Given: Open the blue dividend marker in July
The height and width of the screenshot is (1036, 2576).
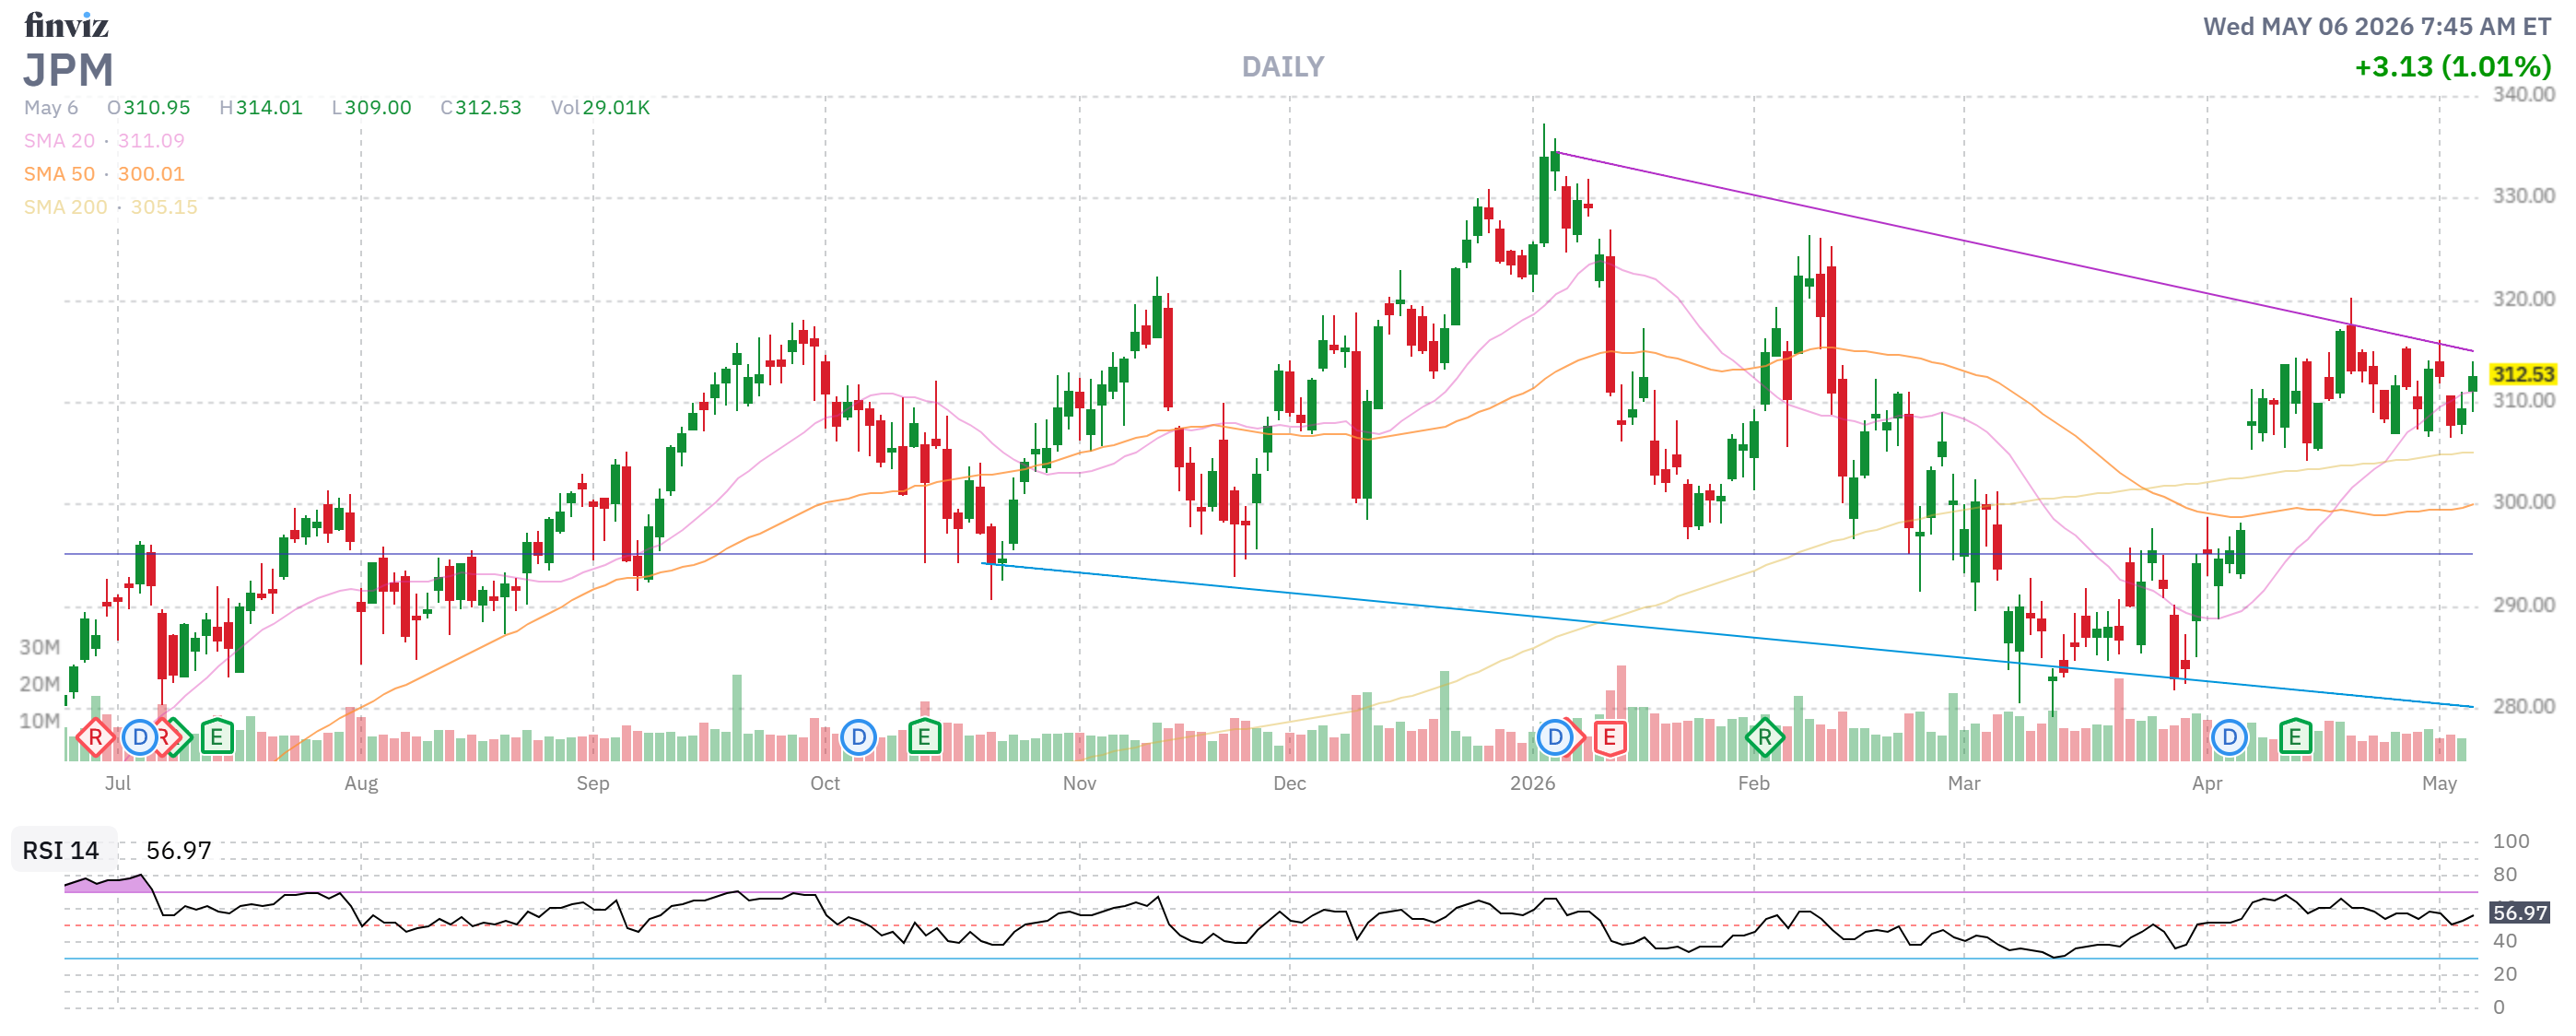Looking at the screenshot, I should pos(140,738).
